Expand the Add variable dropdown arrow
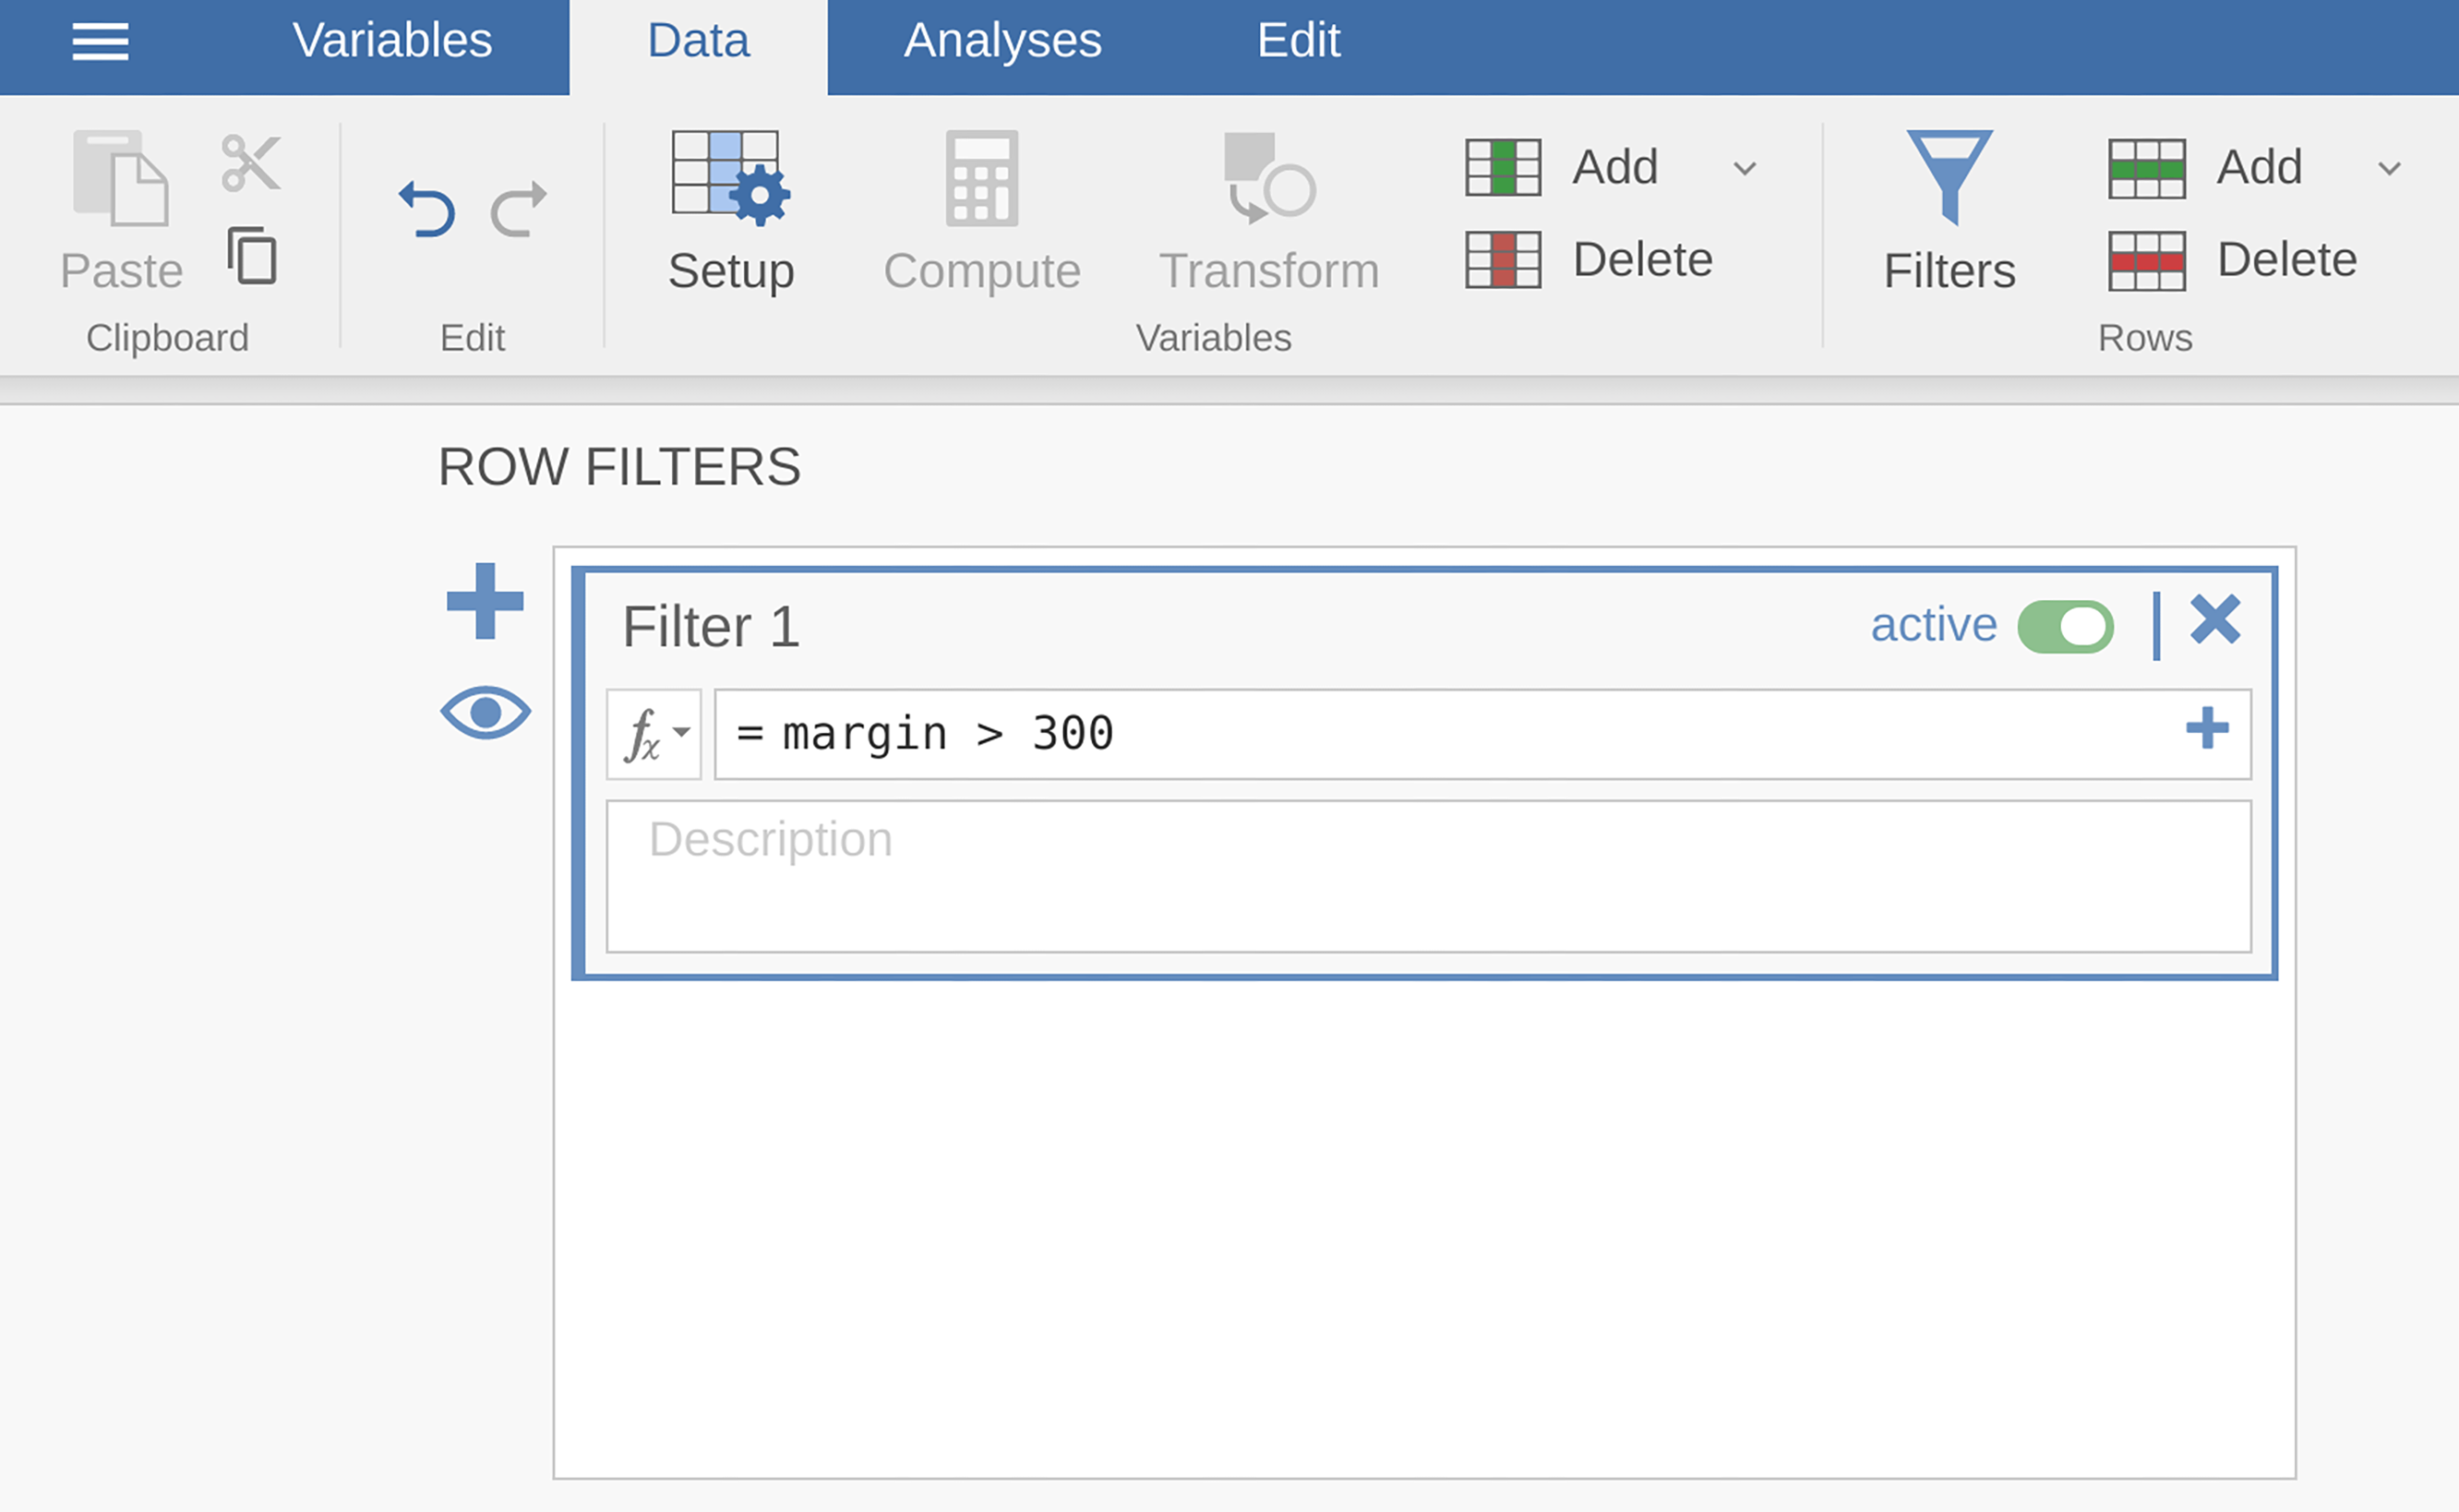Viewport: 2459px width, 1512px height. coord(1745,168)
